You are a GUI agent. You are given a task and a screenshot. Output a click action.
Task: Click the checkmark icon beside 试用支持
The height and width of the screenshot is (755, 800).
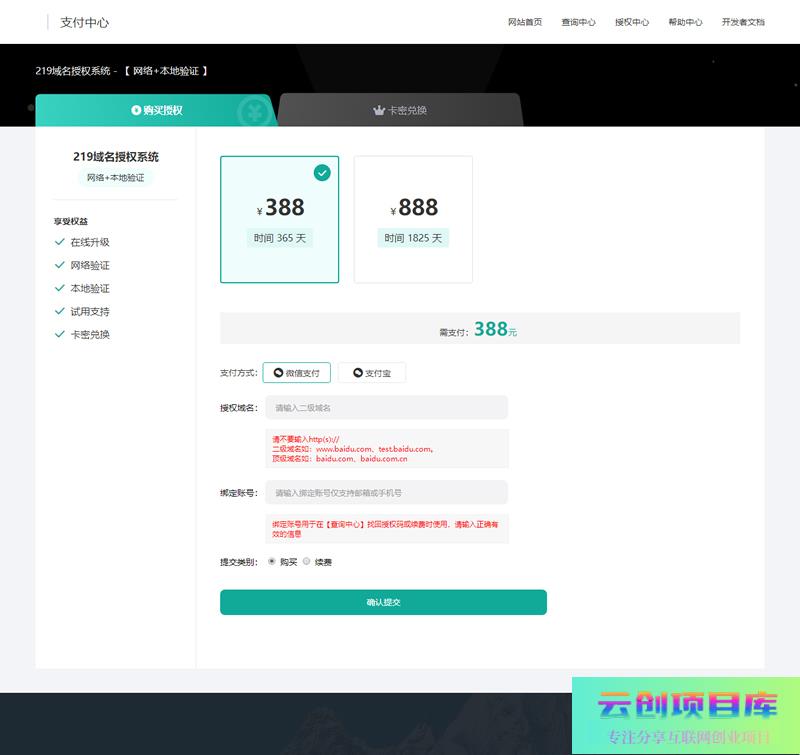coord(60,311)
